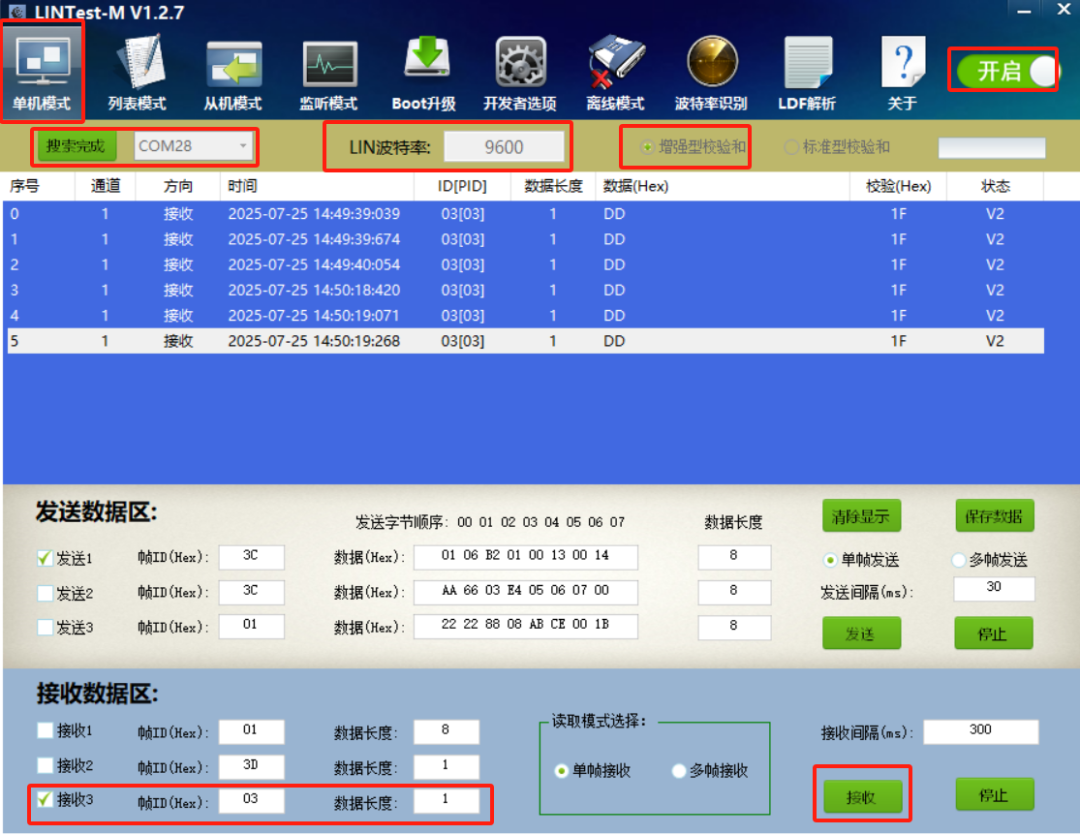
Task: Toggle the 开启 connection switch
Action: click(1007, 71)
